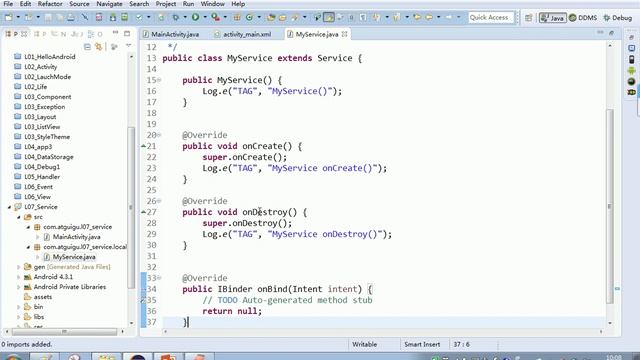Screen dimensions: 640x360
Task: Collapse the L07_Service project node
Action: [x=9, y=207]
